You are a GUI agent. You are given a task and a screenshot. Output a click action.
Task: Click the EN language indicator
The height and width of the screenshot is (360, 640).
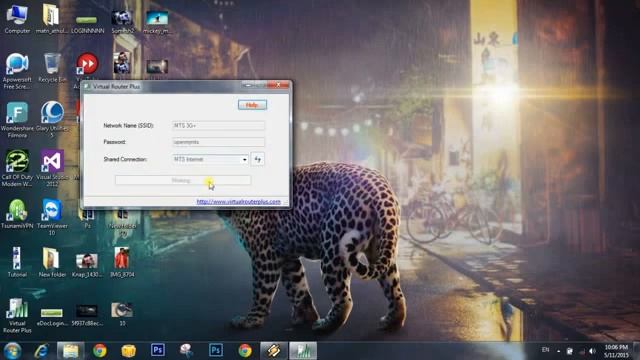click(545, 350)
